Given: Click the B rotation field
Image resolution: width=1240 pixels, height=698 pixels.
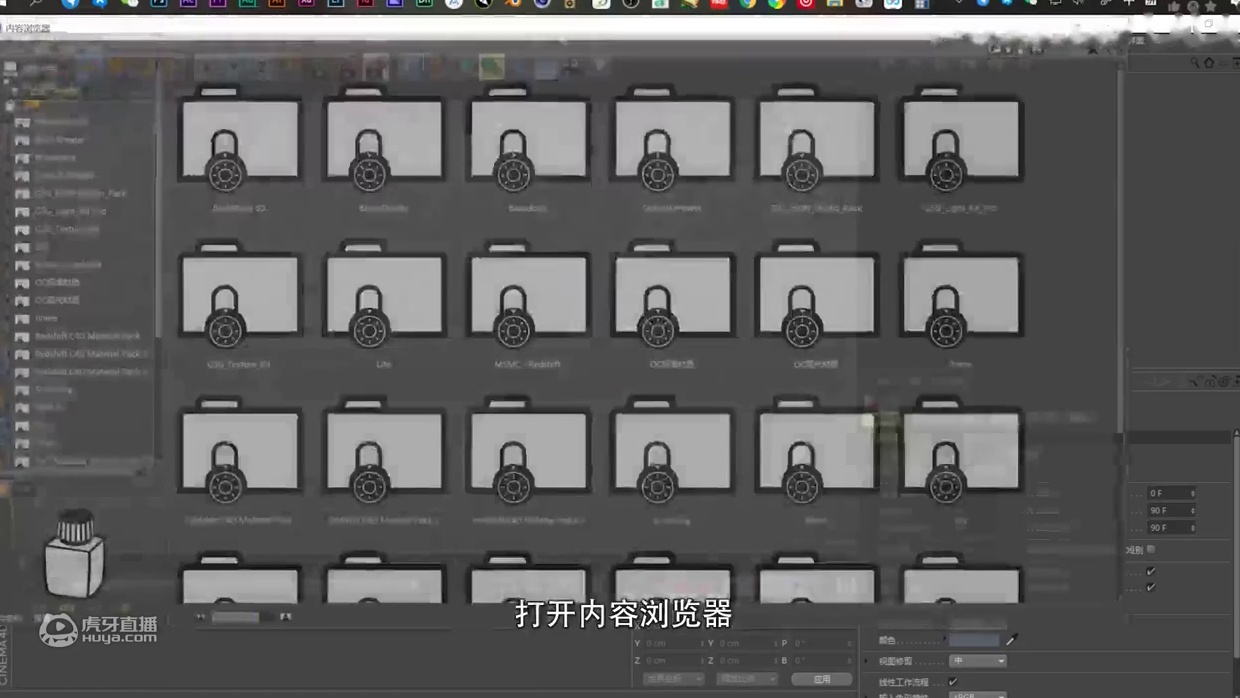Looking at the screenshot, I should (x=821, y=660).
